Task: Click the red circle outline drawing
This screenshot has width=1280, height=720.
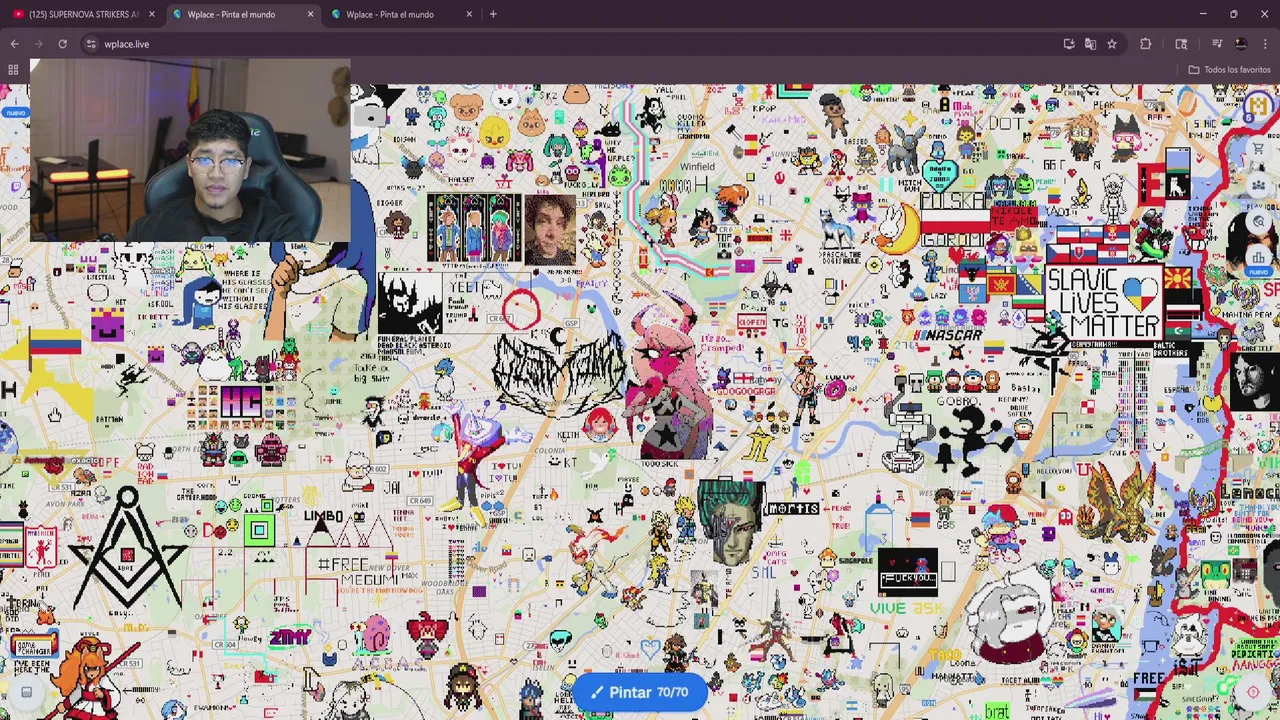Action: [x=521, y=307]
